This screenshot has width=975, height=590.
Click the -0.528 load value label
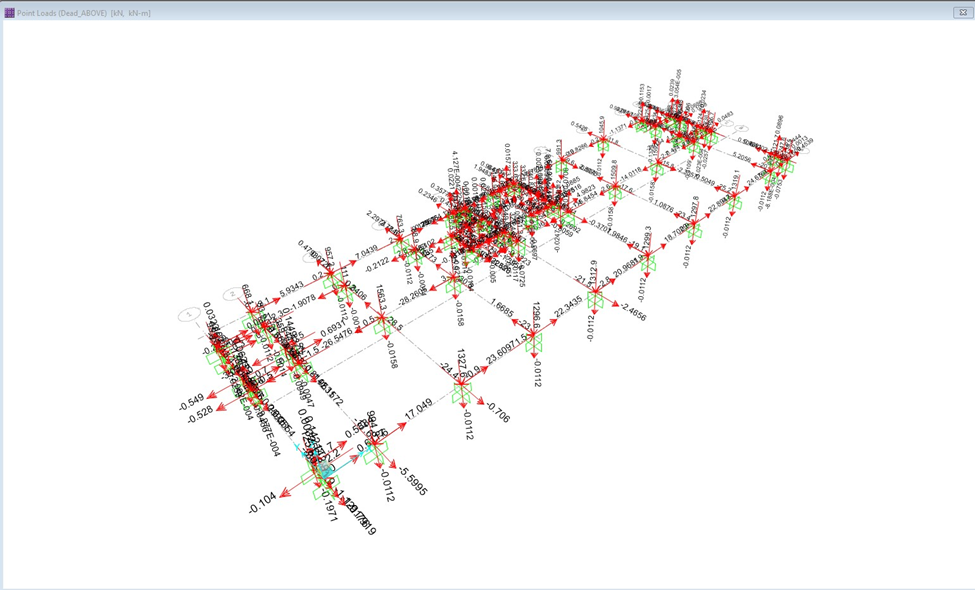point(199,411)
